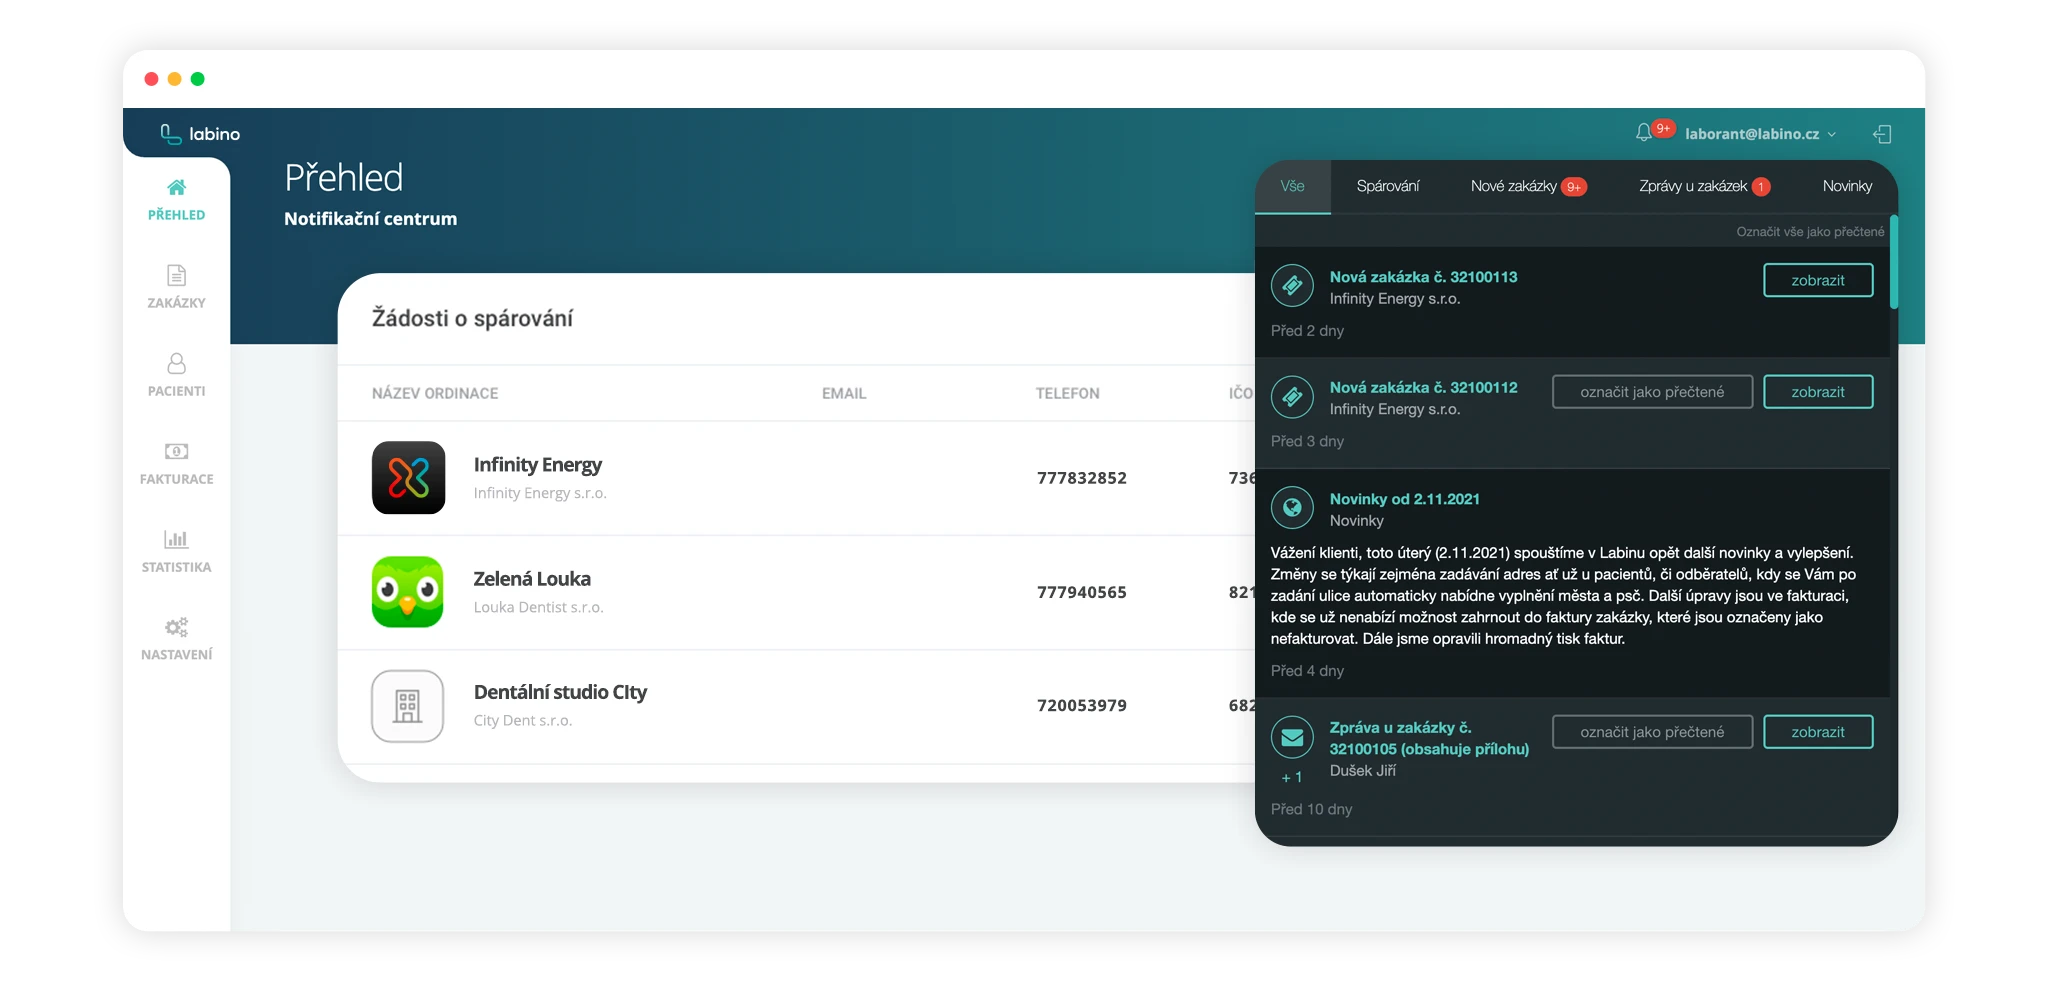Click Označit vše jako přečtené link
This screenshot has height=986, width=2048.
click(1810, 232)
